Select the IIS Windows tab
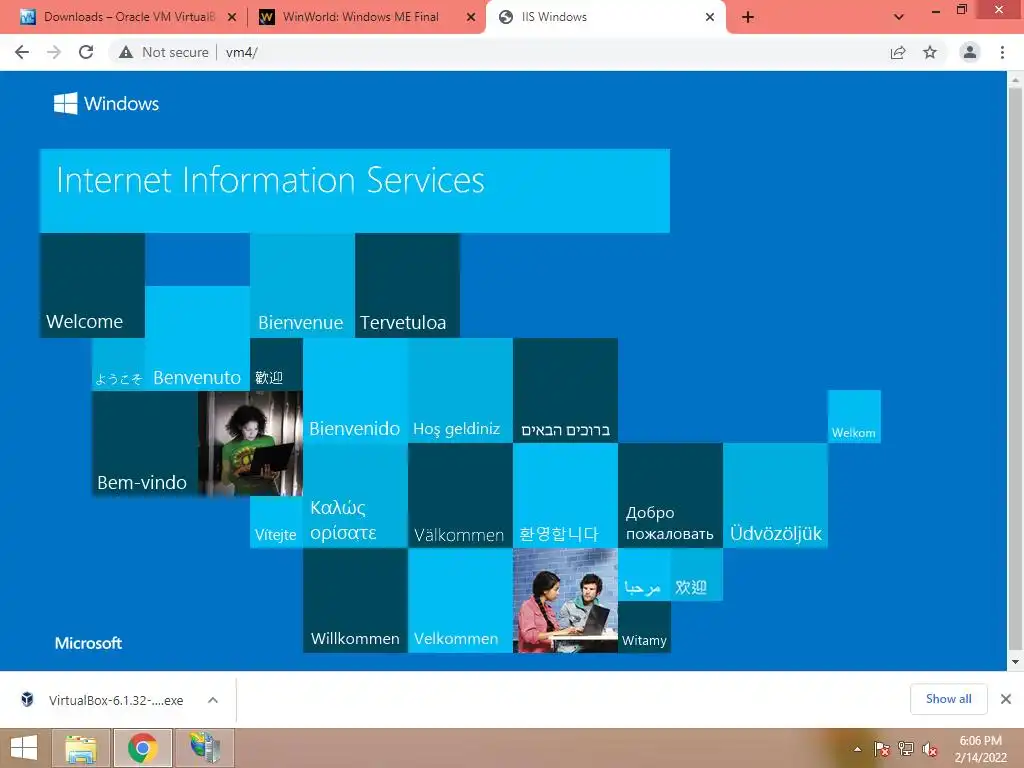 (x=606, y=17)
